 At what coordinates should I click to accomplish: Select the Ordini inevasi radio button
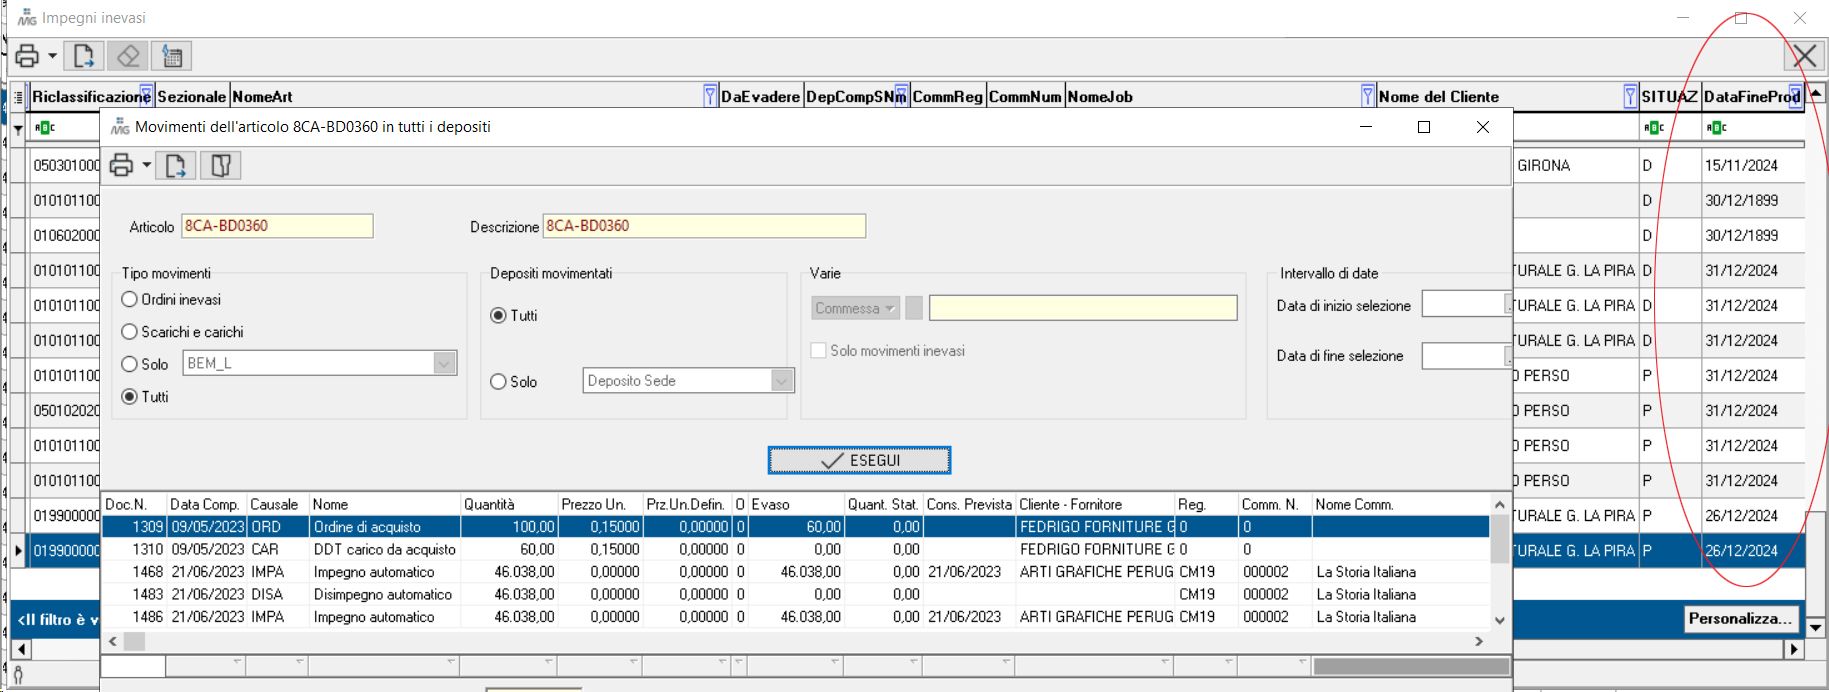point(129,299)
